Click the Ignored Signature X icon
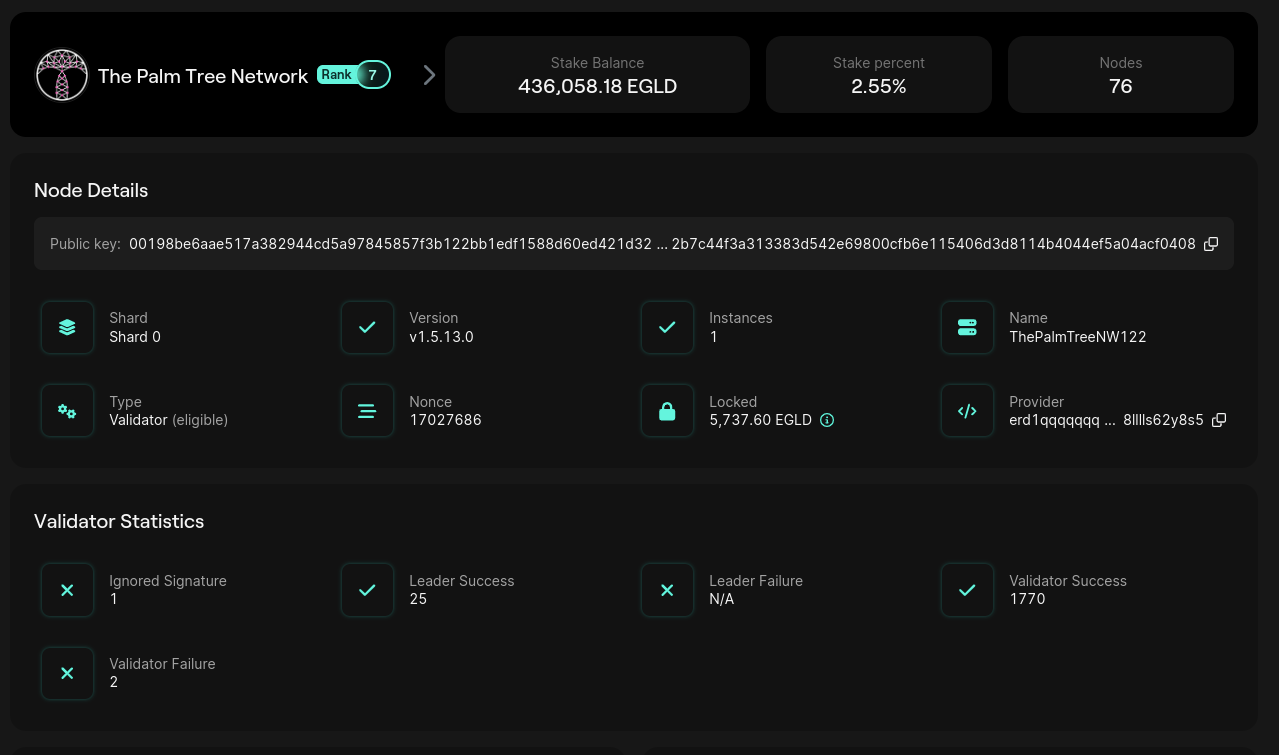The height and width of the screenshot is (755, 1279). 67,590
